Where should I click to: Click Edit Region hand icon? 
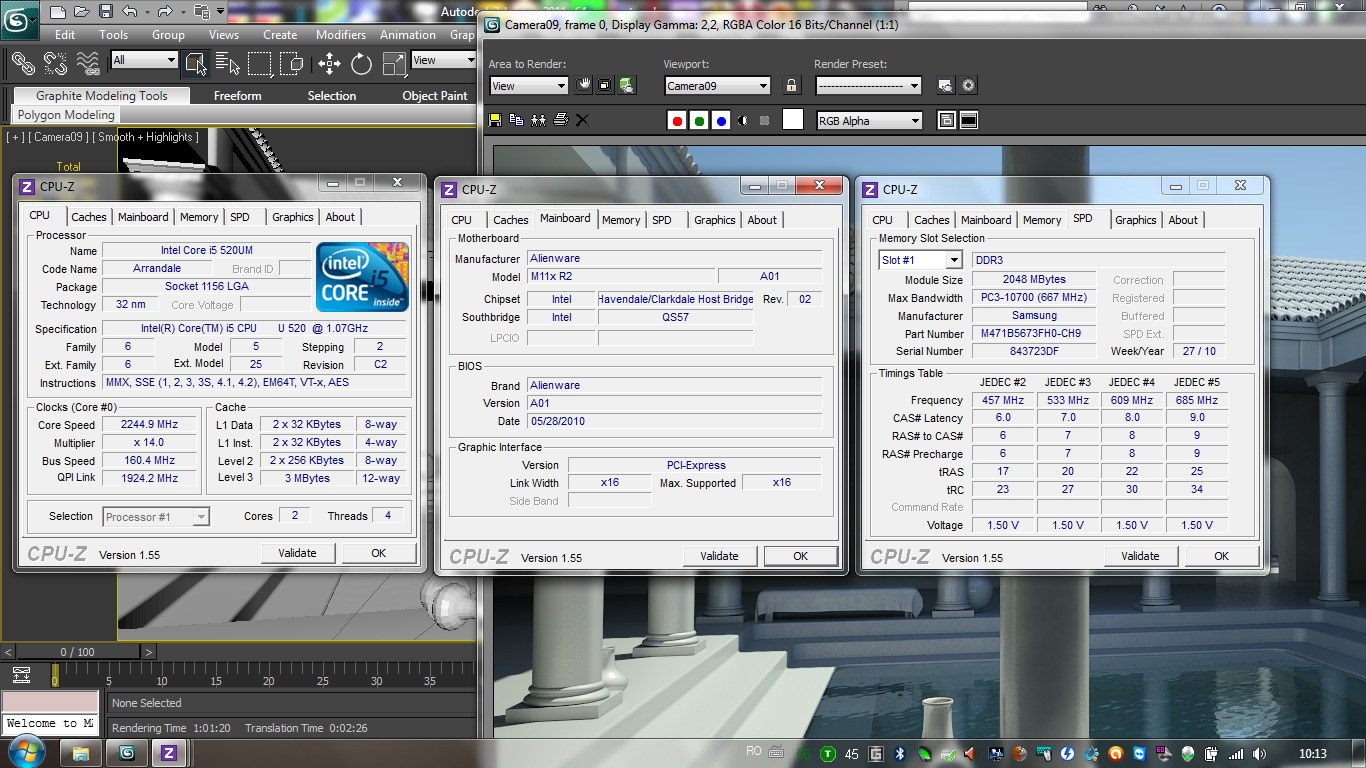(583, 86)
